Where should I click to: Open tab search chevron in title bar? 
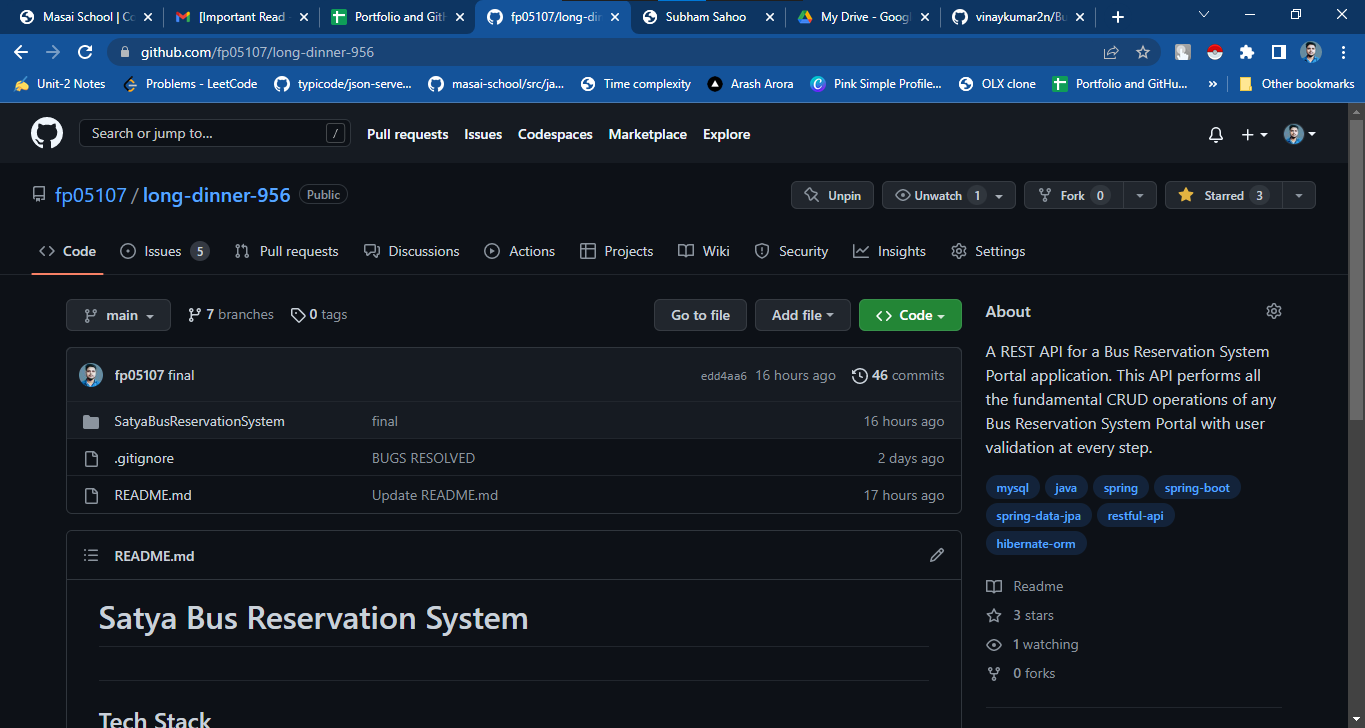1203,15
